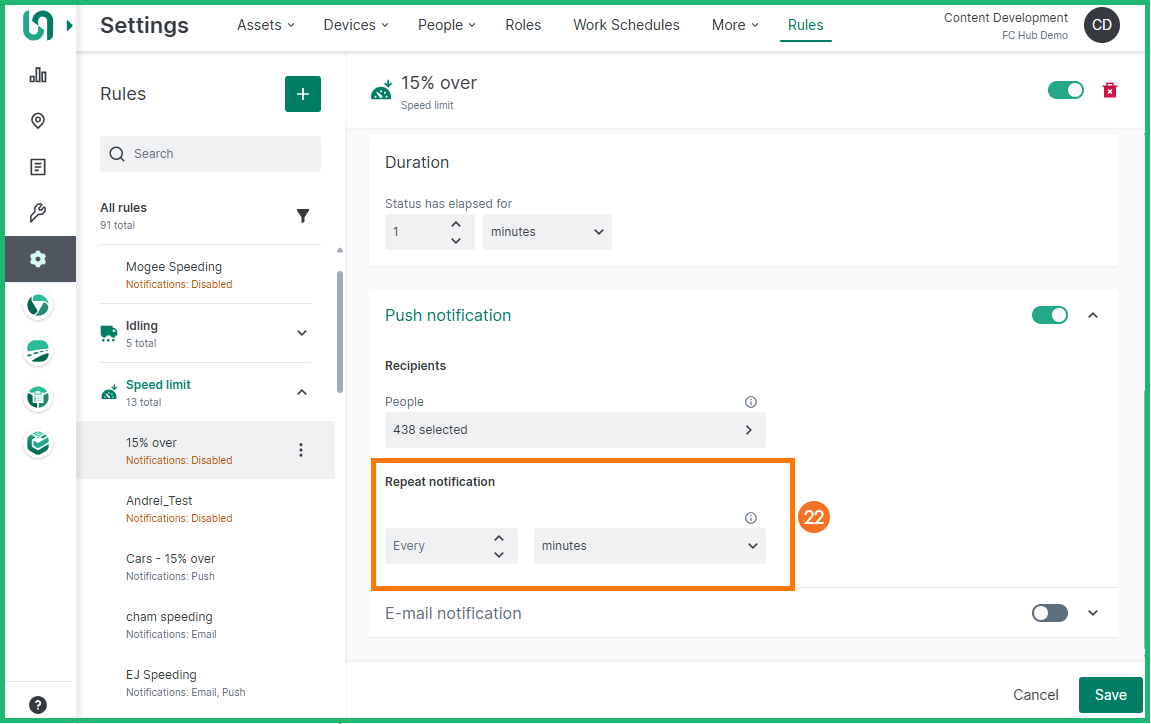Click the filter funnel icon in All rules
Viewport: 1151px width, 724px height.
pyautogui.click(x=303, y=216)
